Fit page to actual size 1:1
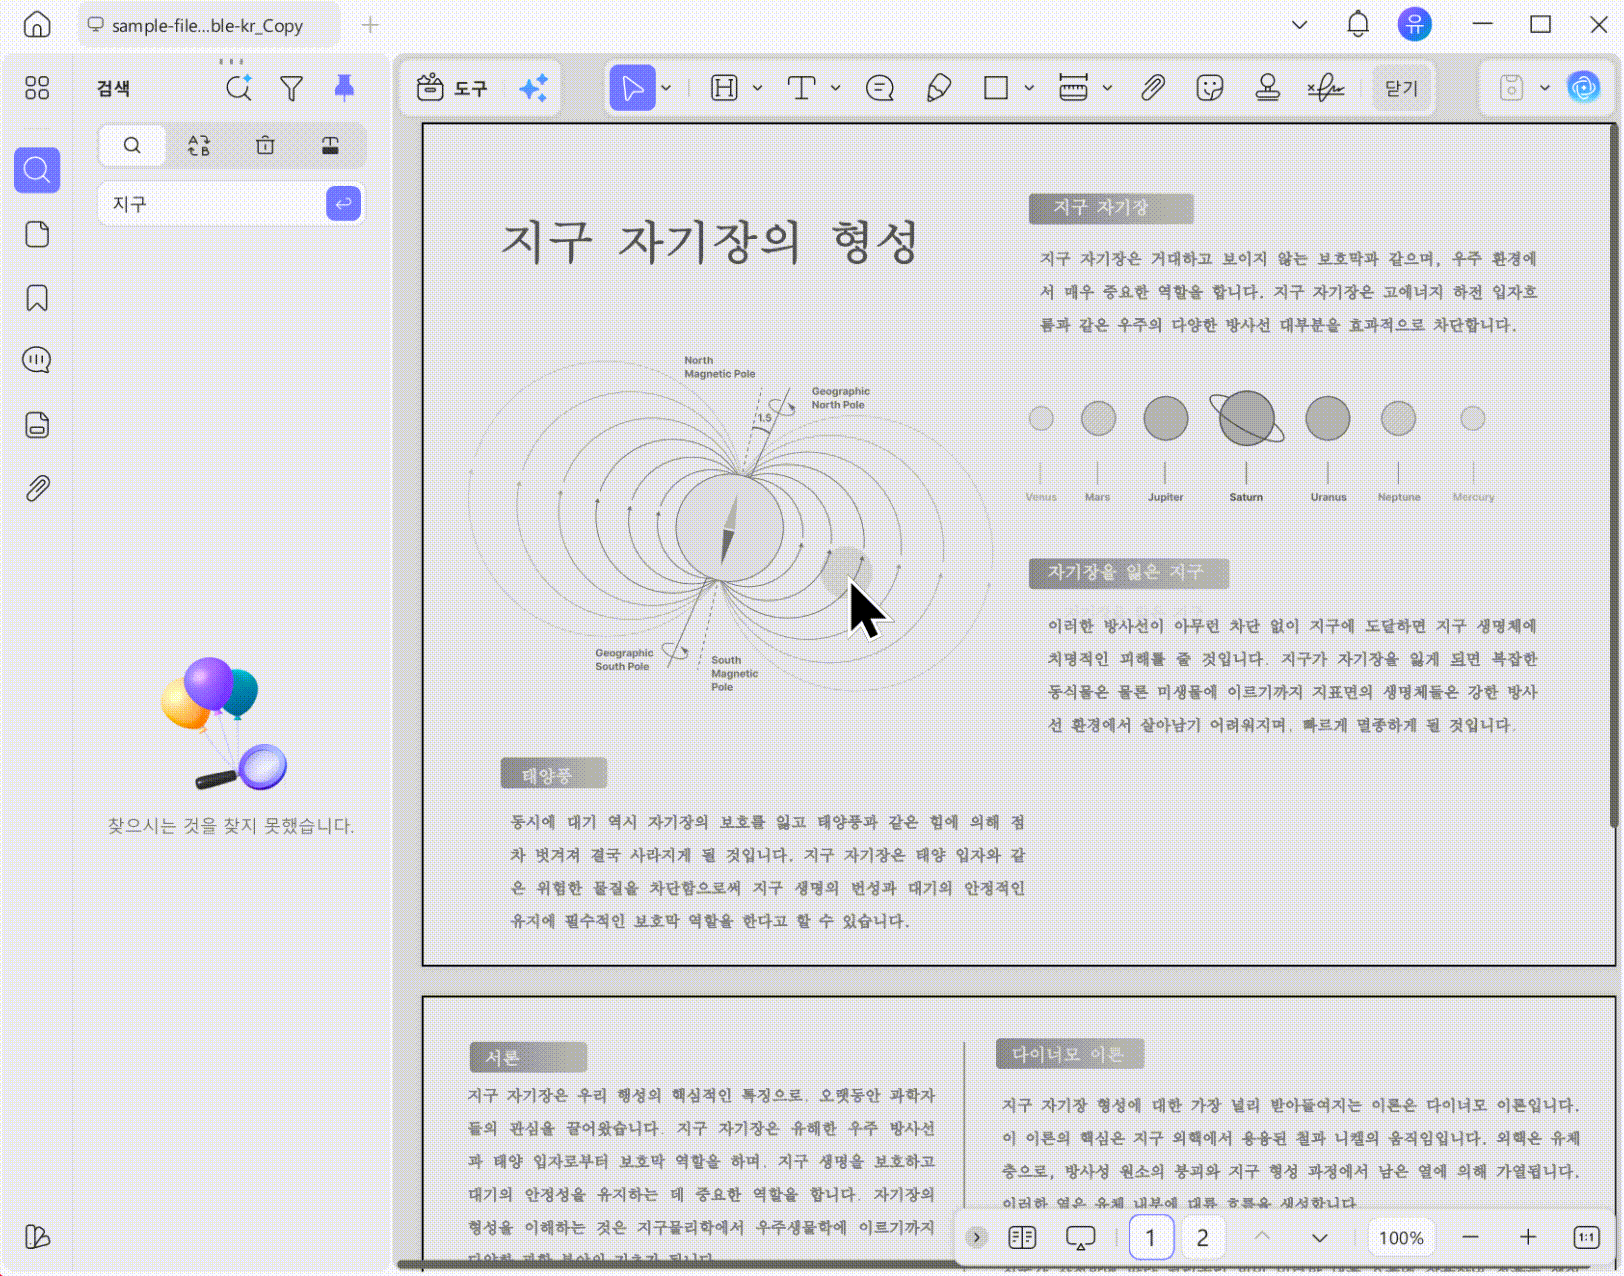The width and height of the screenshot is (1624, 1276). point(1587,1237)
